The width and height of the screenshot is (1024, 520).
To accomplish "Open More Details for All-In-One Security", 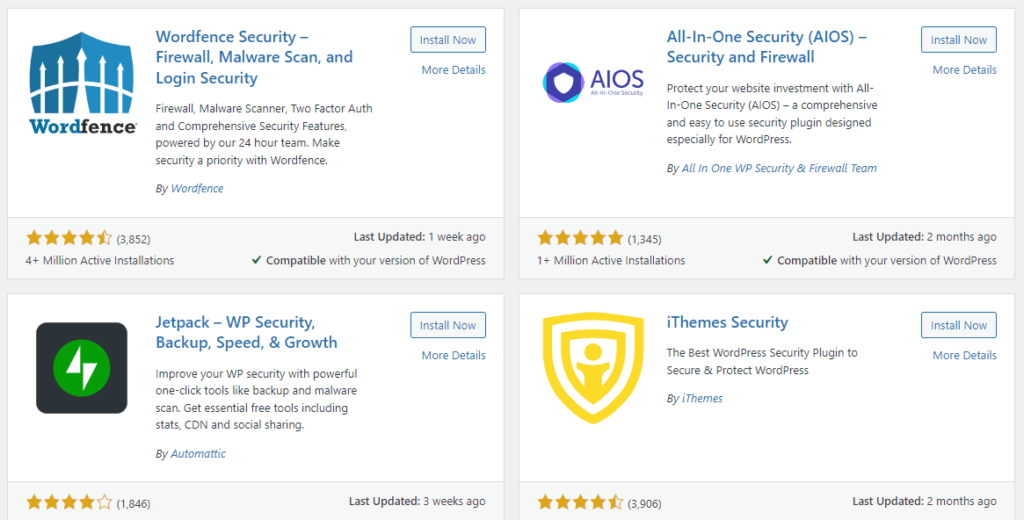I will point(965,70).
